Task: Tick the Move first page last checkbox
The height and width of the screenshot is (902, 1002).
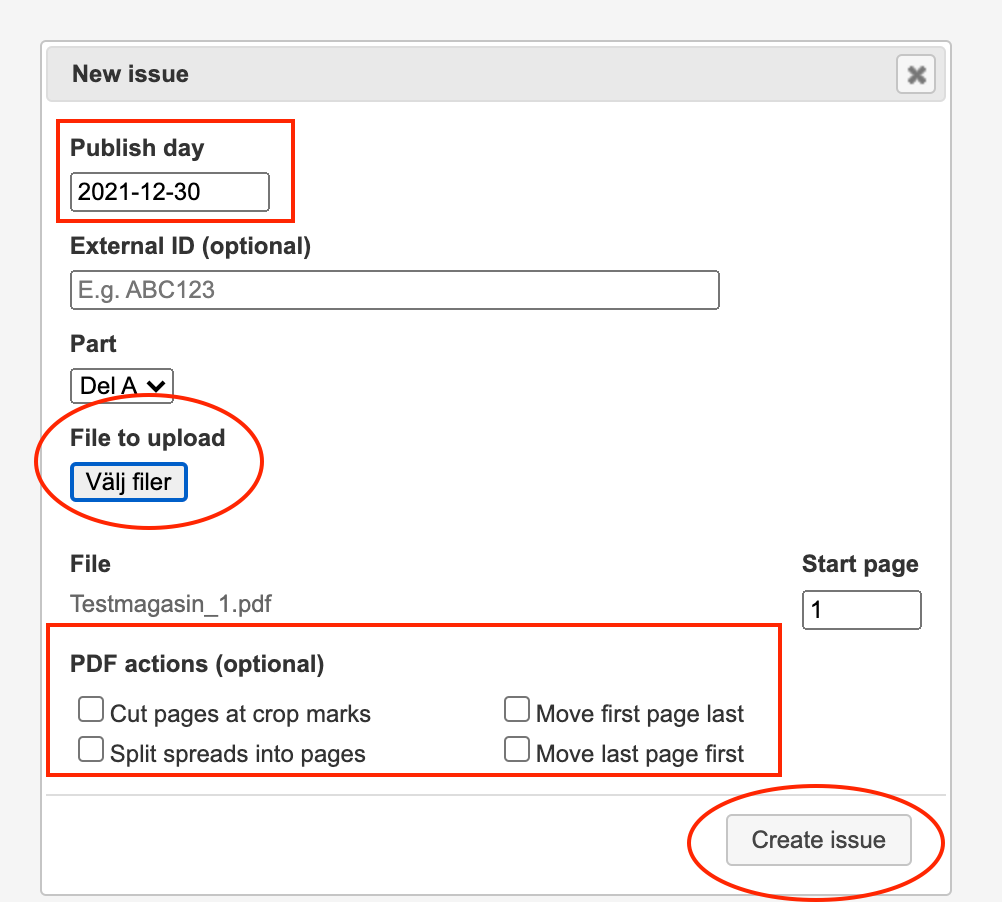Action: pos(516,711)
